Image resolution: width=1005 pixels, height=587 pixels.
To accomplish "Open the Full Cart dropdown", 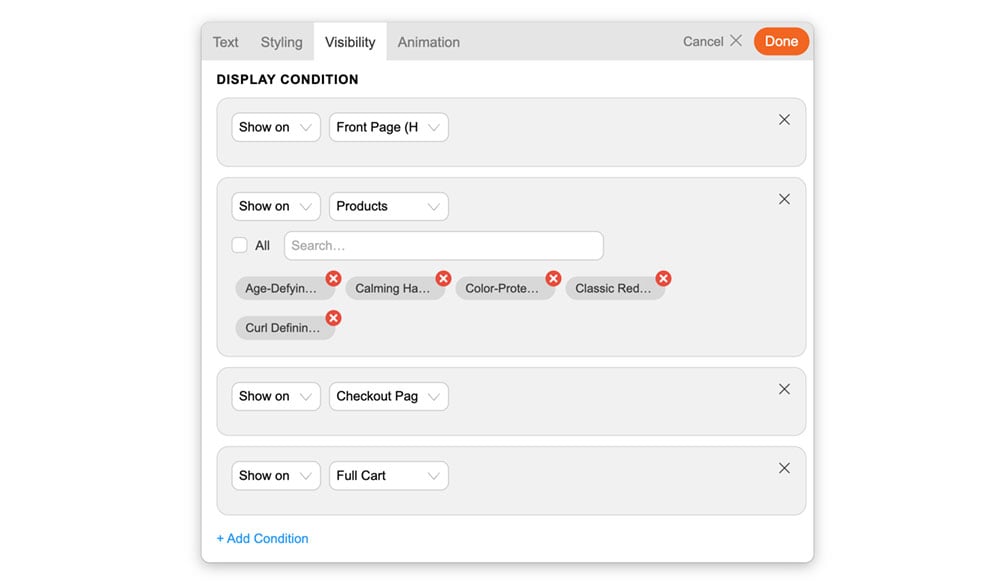I will pos(388,476).
